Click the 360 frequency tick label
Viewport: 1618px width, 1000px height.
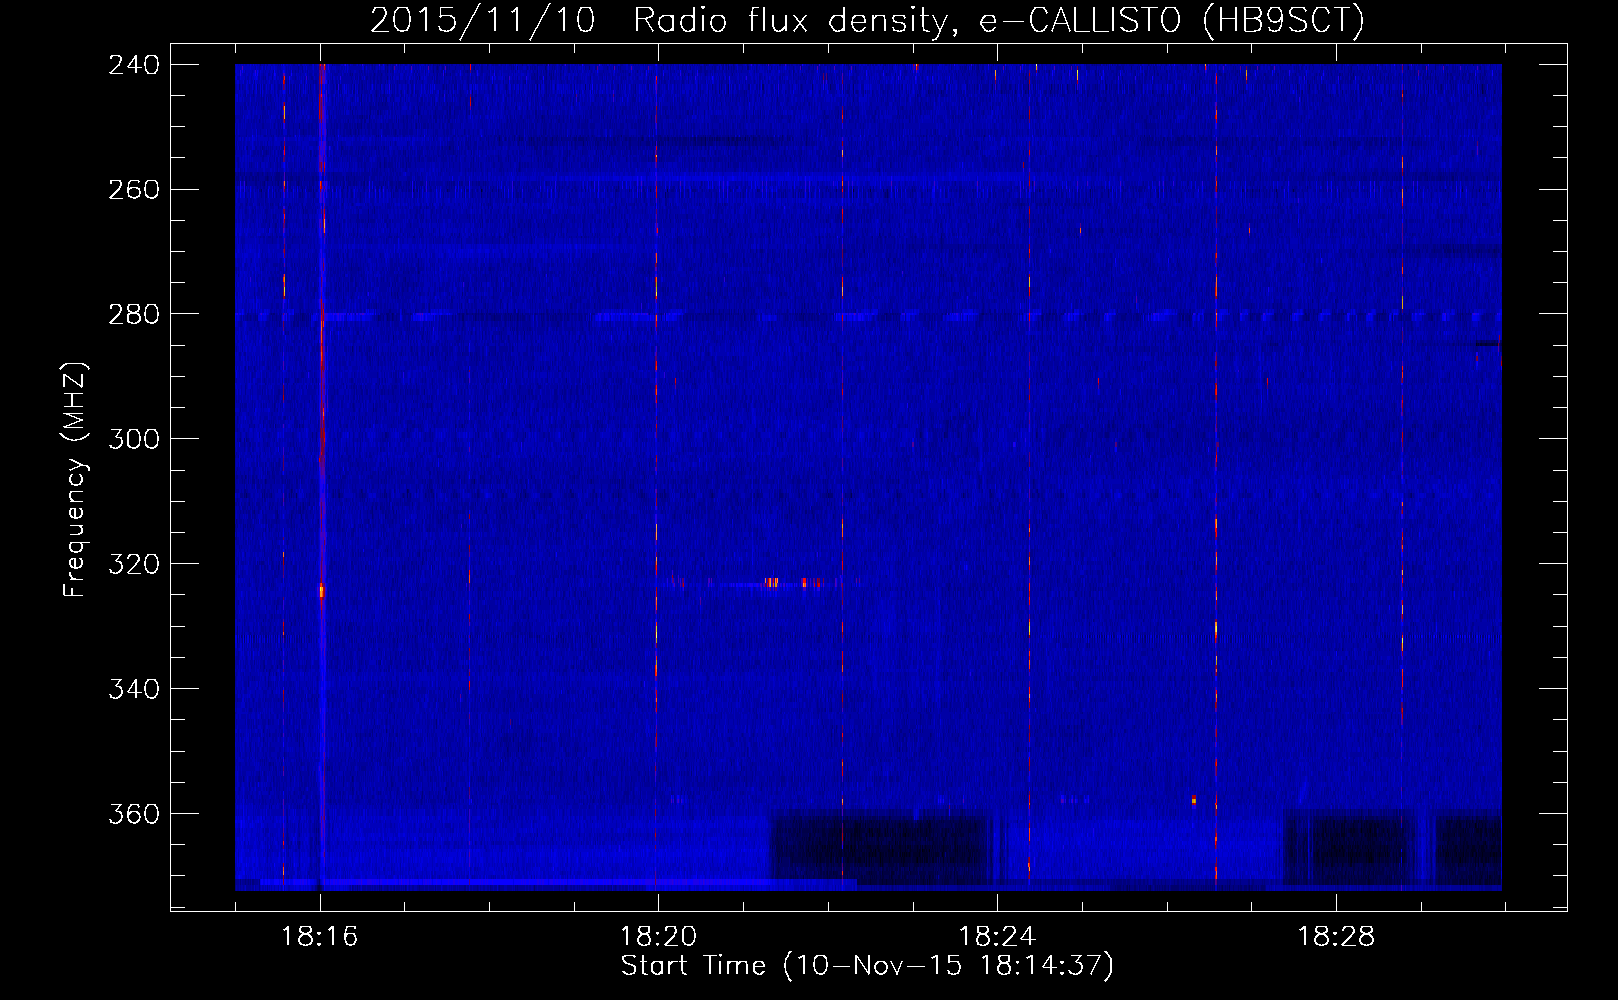tap(134, 814)
